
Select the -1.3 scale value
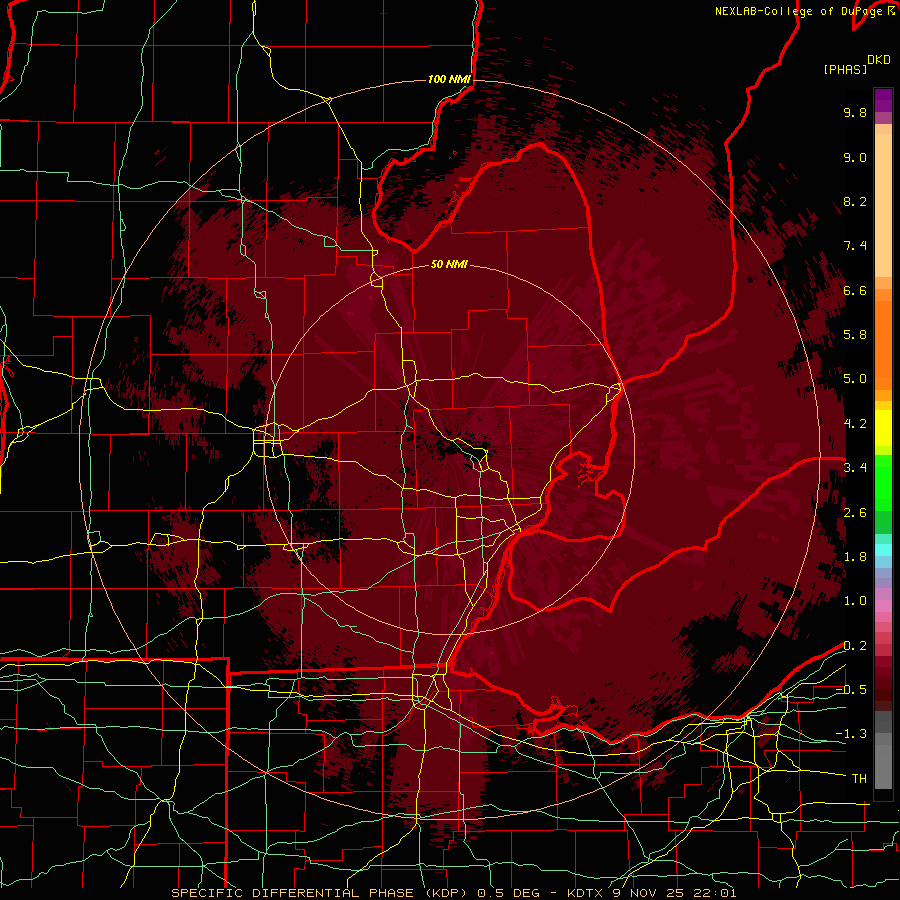[x=851, y=735]
